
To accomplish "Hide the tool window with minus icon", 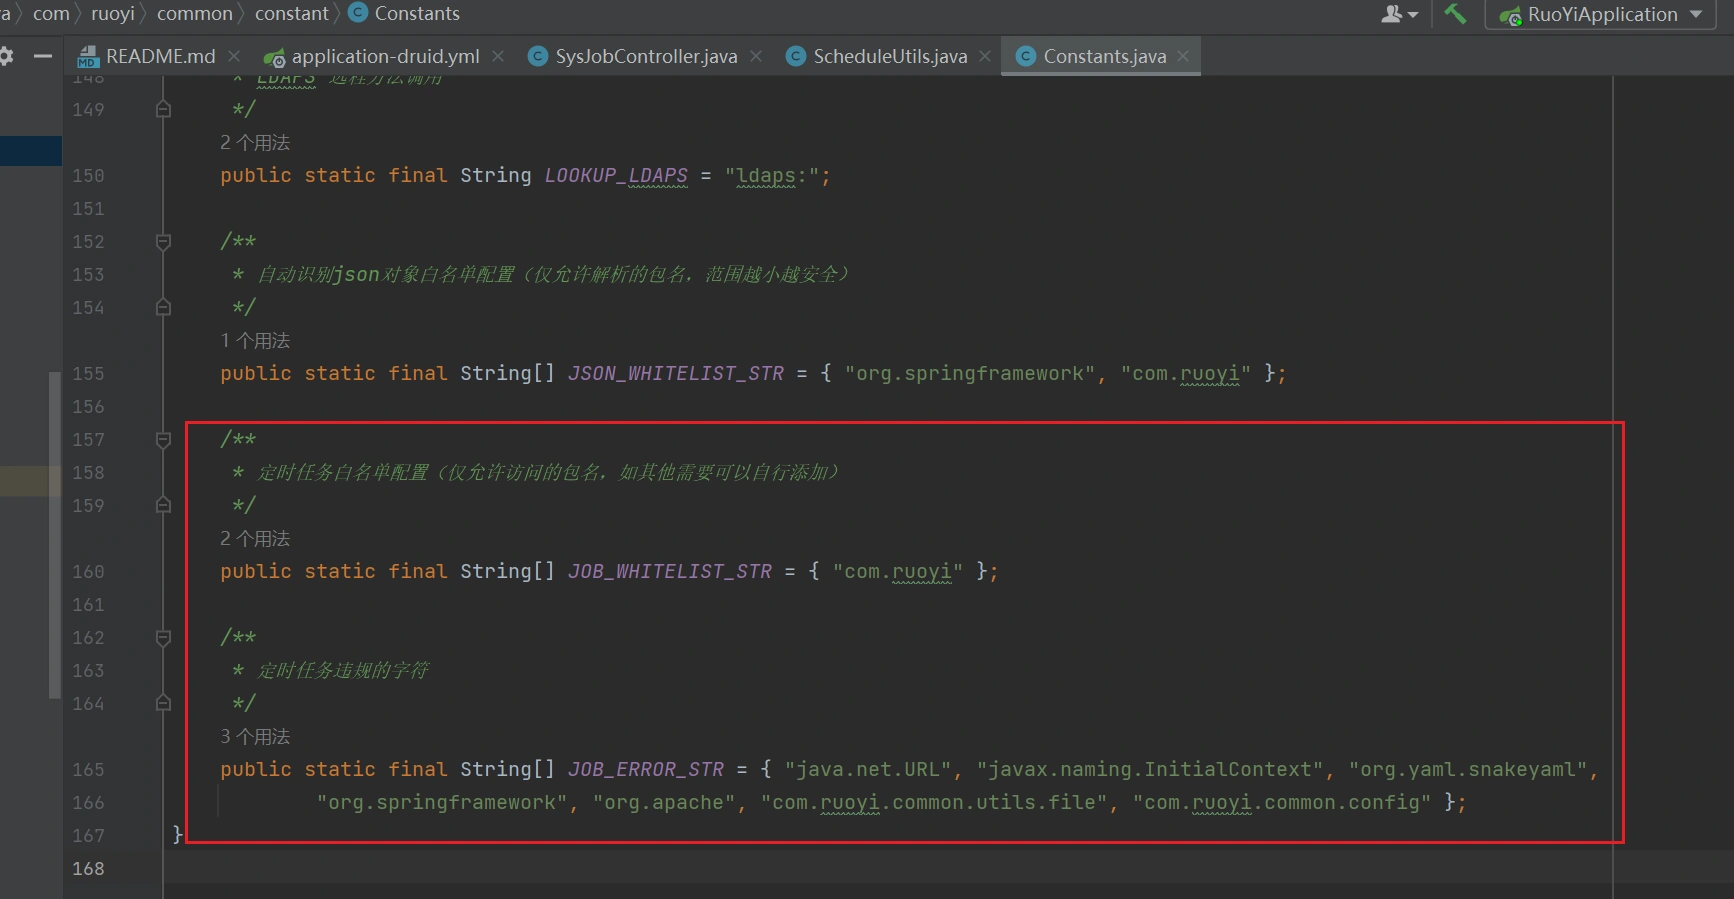I will (43, 56).
